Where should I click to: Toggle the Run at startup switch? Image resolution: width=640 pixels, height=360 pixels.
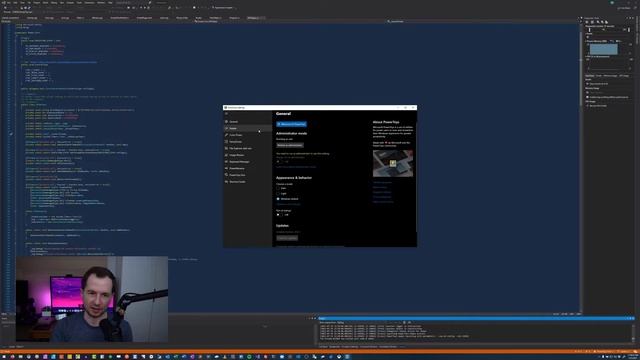[x=280, y=215]
